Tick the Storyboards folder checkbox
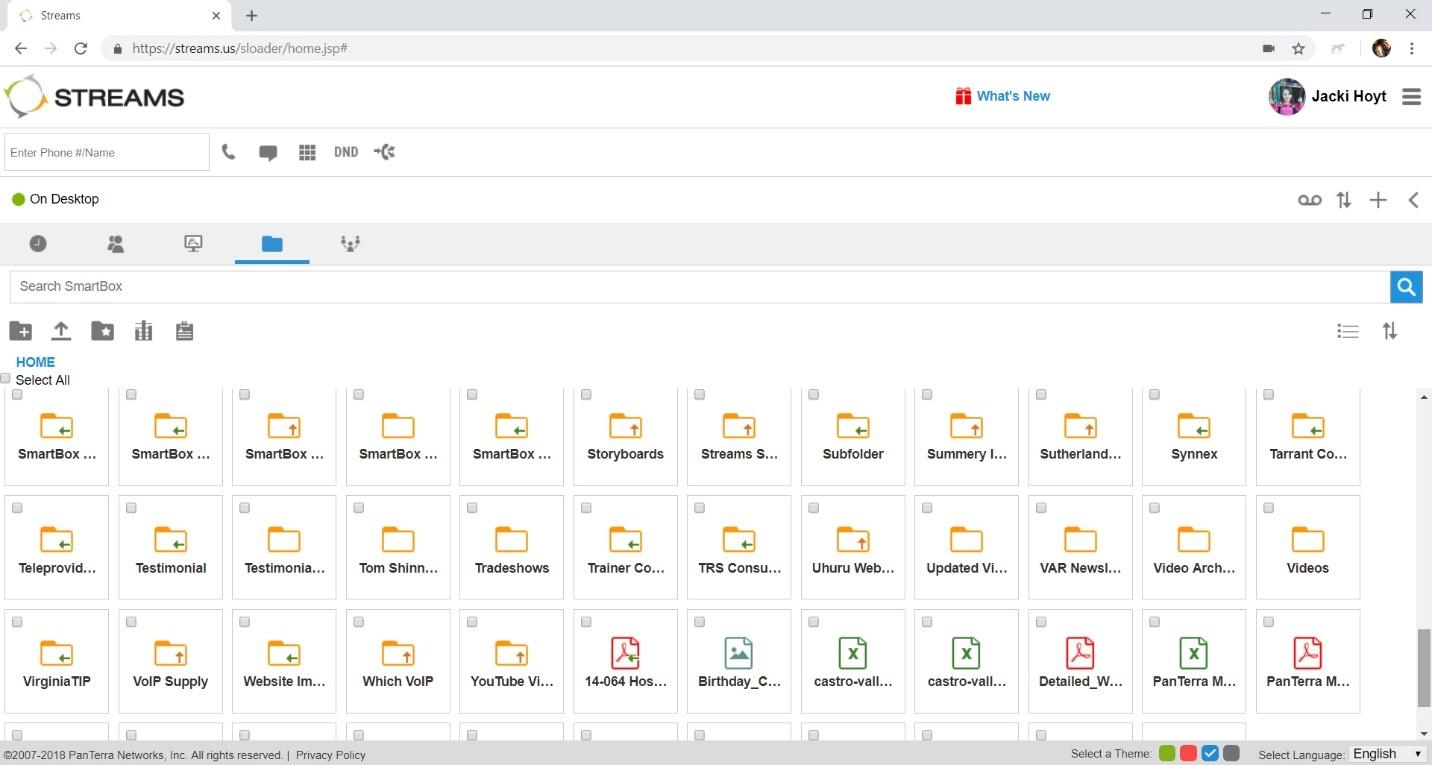Screen dimensions: 1432x765 click(586, 395)
